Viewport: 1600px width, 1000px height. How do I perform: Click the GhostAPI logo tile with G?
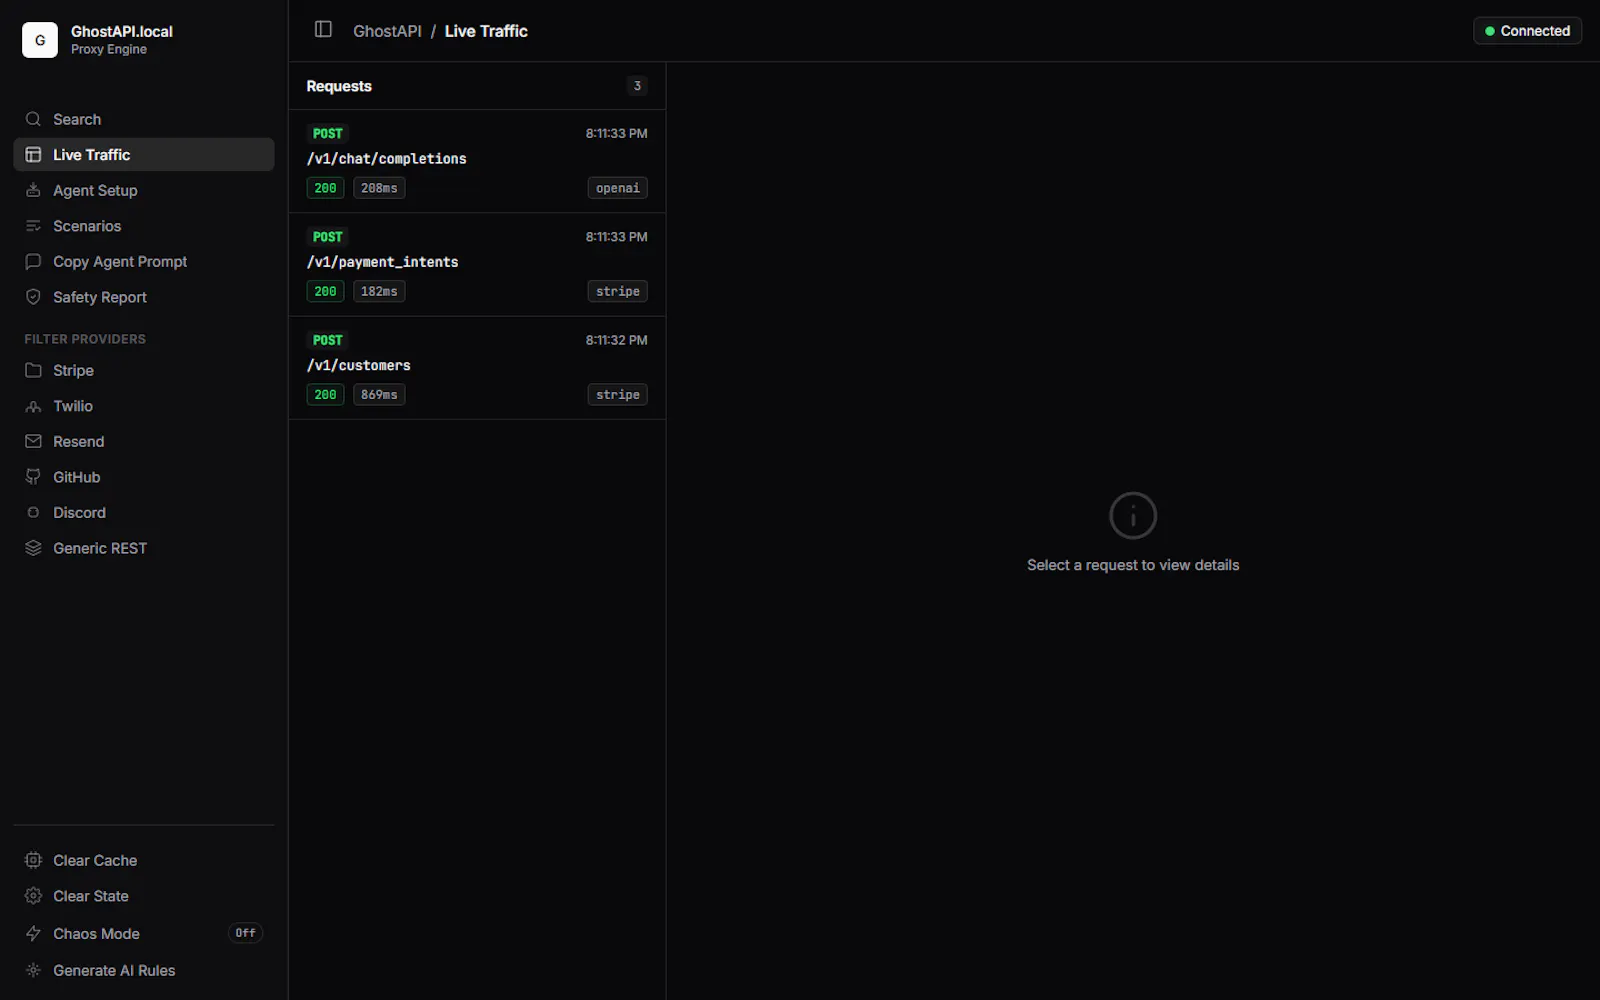pyautogui.click(x=40, y=40)
